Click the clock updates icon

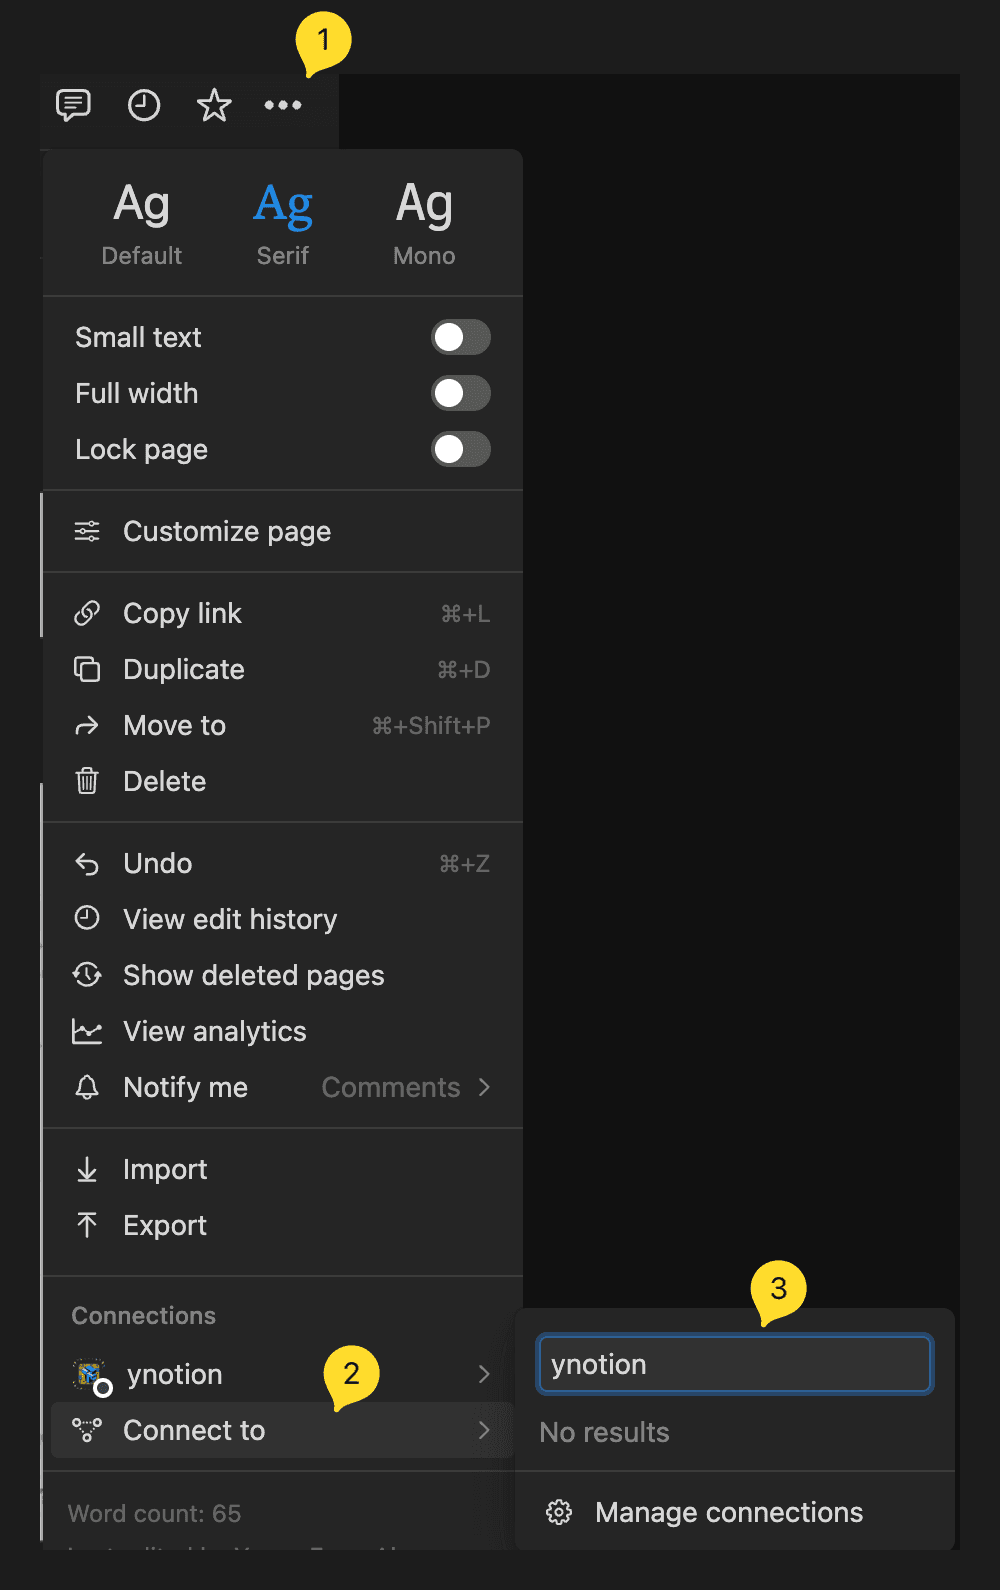(144, 105)
